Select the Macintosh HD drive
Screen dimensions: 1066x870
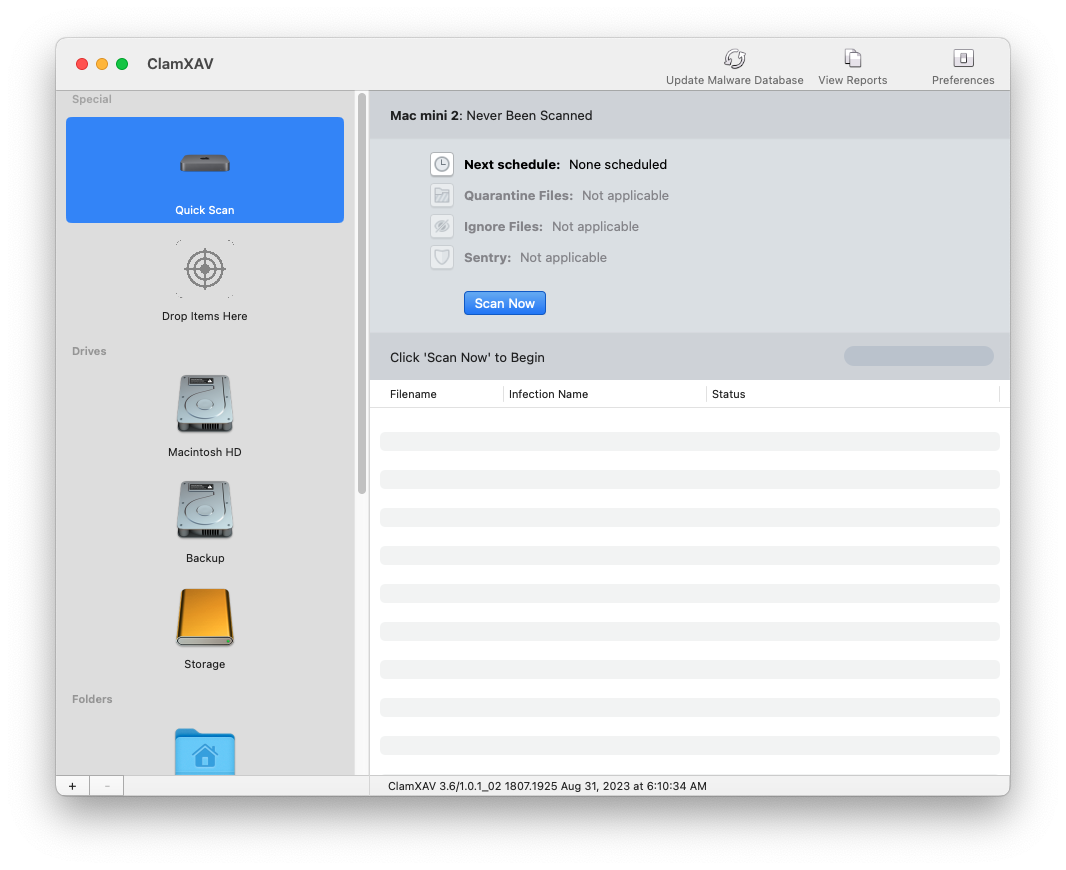point(205,404)
